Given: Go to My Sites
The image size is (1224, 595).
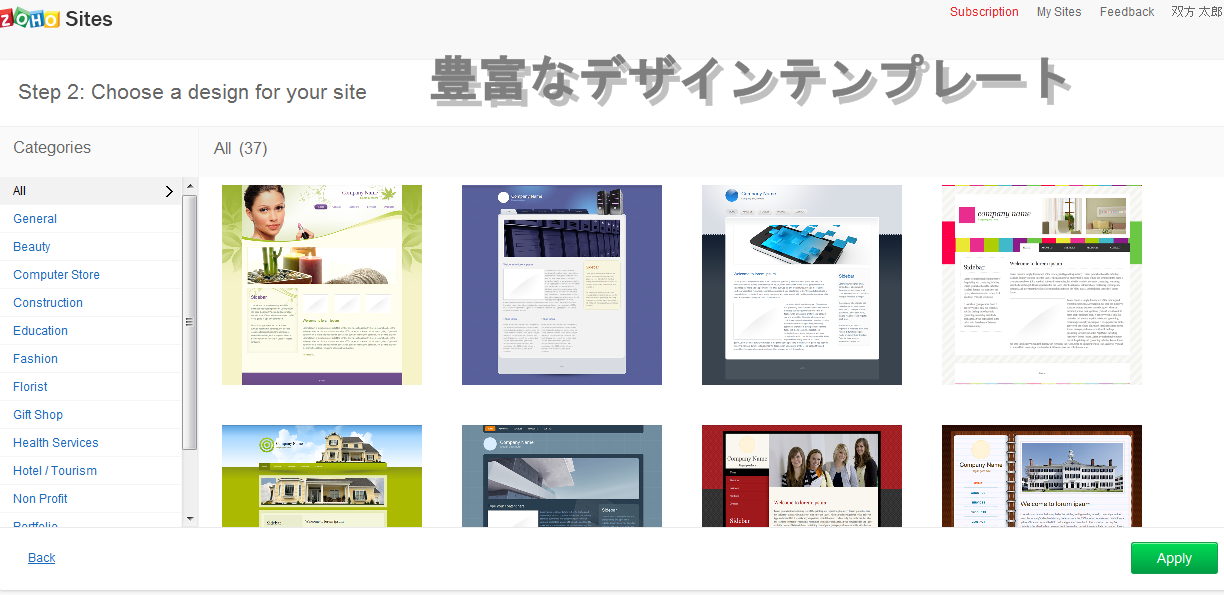Looking at the screenshot, I should pyautogui.click(x=1059, y=12).
